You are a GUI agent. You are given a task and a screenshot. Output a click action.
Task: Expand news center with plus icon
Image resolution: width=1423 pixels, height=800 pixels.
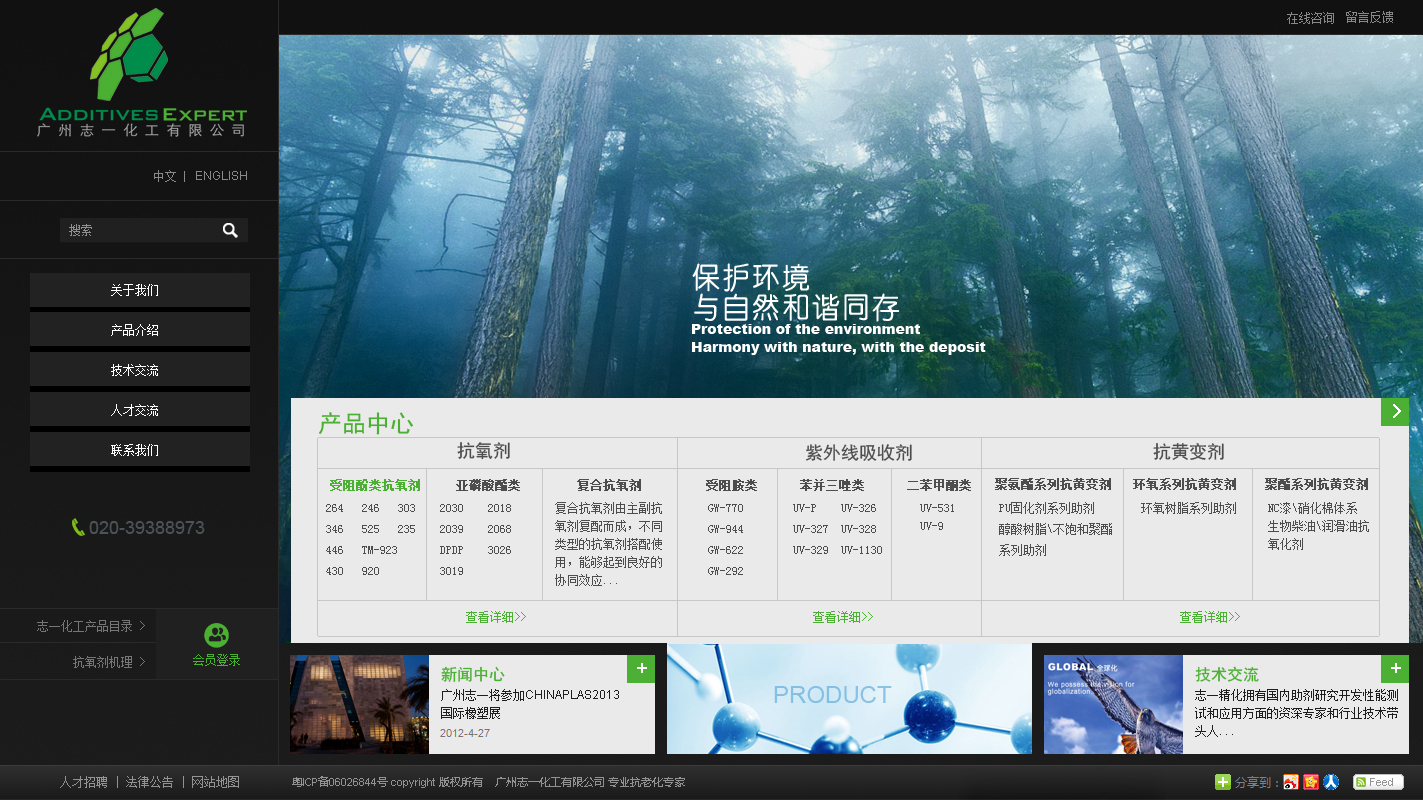pos(641,669)
